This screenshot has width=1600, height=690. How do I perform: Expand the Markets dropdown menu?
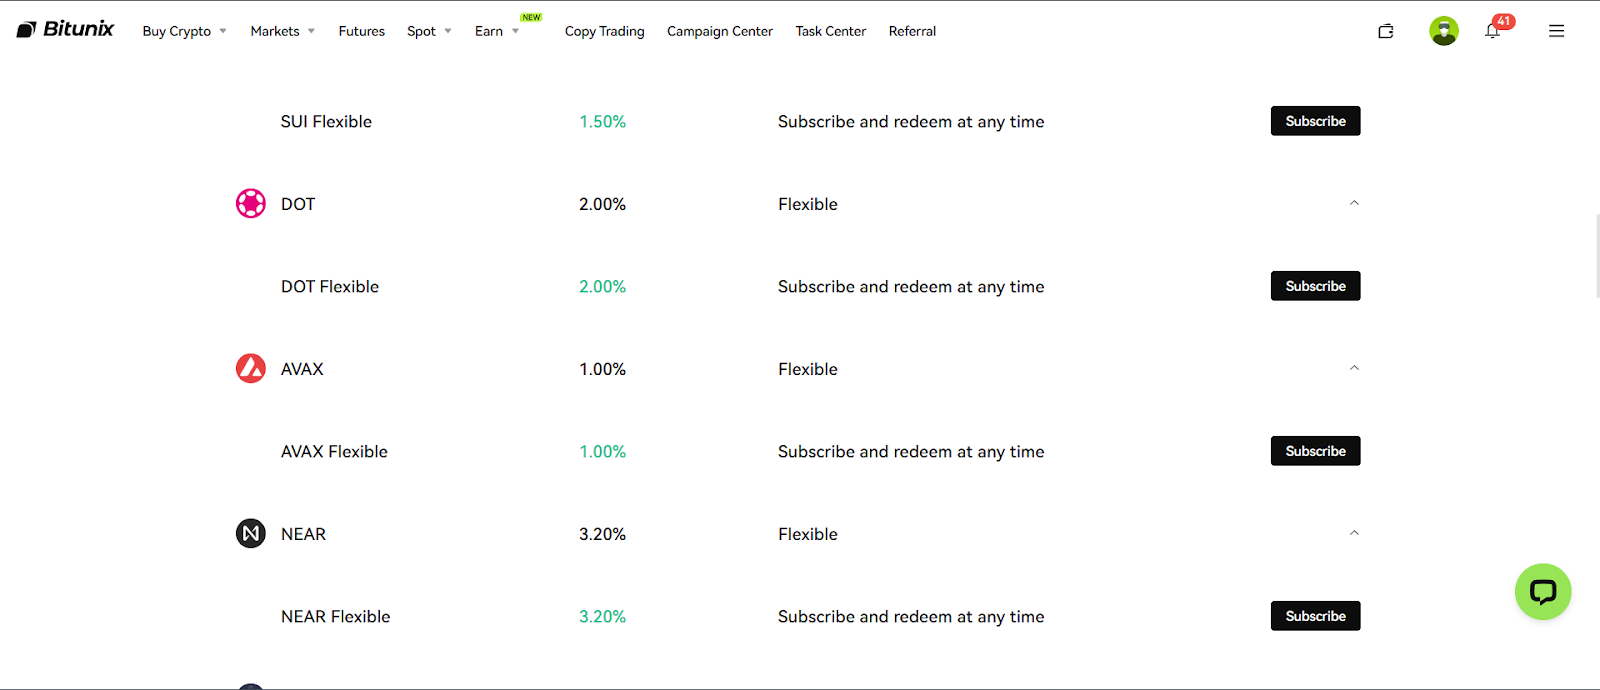[283, 31]
